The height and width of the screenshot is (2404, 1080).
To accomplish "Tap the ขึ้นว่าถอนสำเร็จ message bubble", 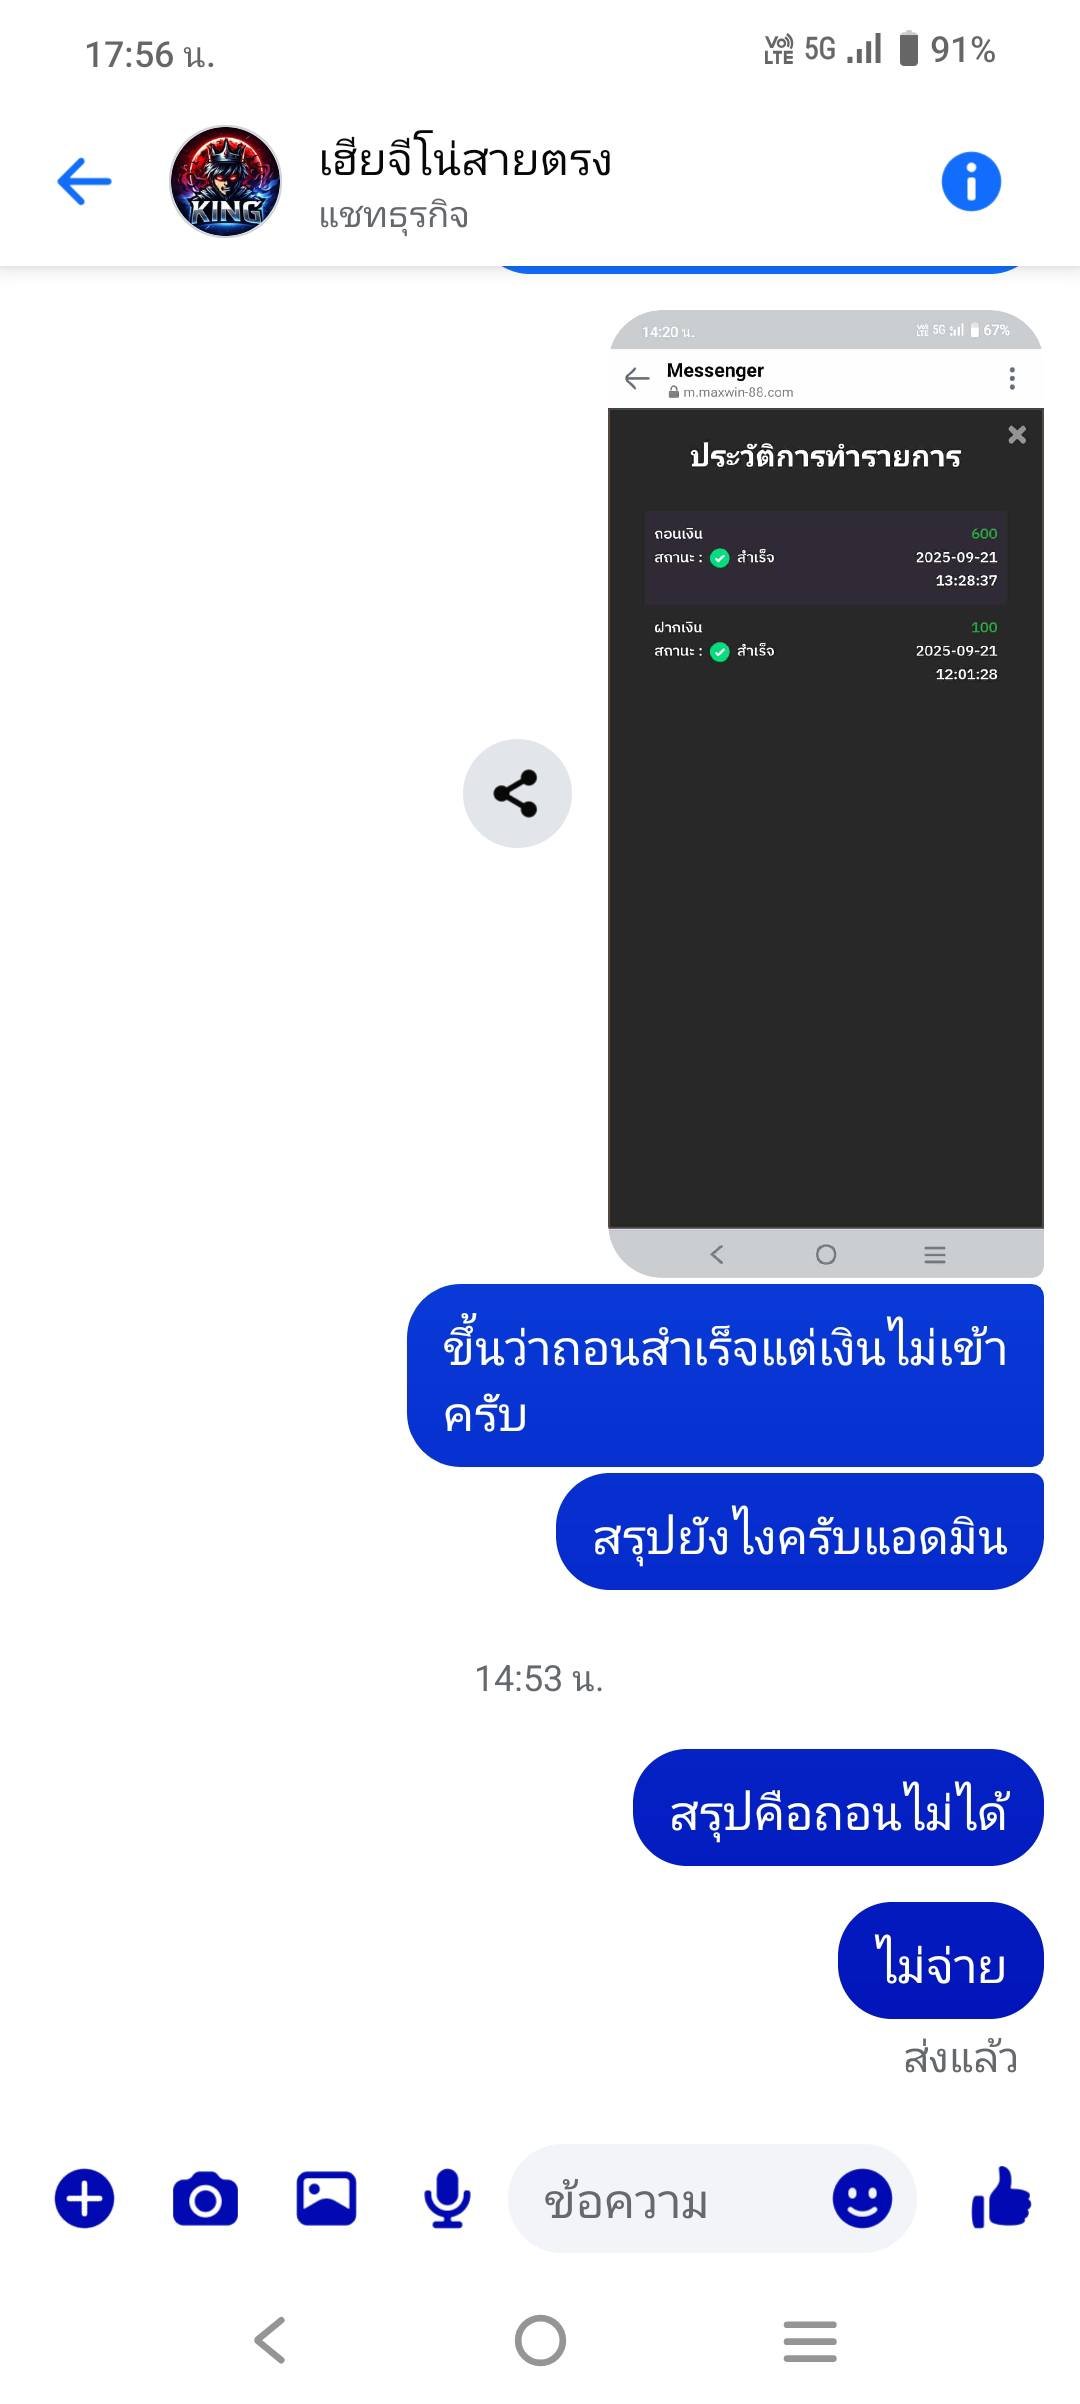I will pos(725,1376).
